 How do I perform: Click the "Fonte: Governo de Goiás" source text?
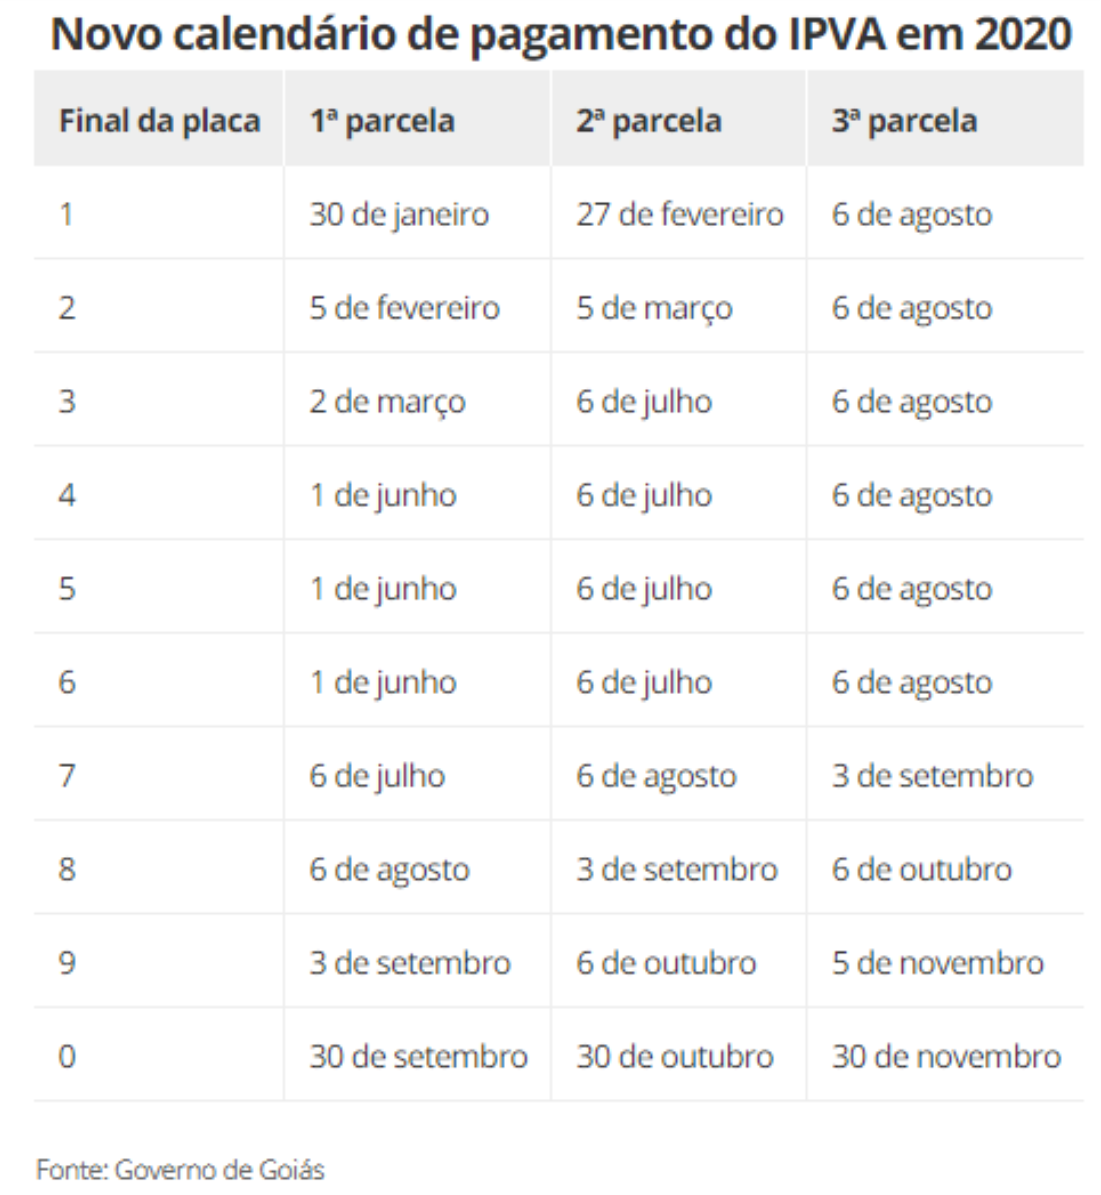(x=180, y=1169)
